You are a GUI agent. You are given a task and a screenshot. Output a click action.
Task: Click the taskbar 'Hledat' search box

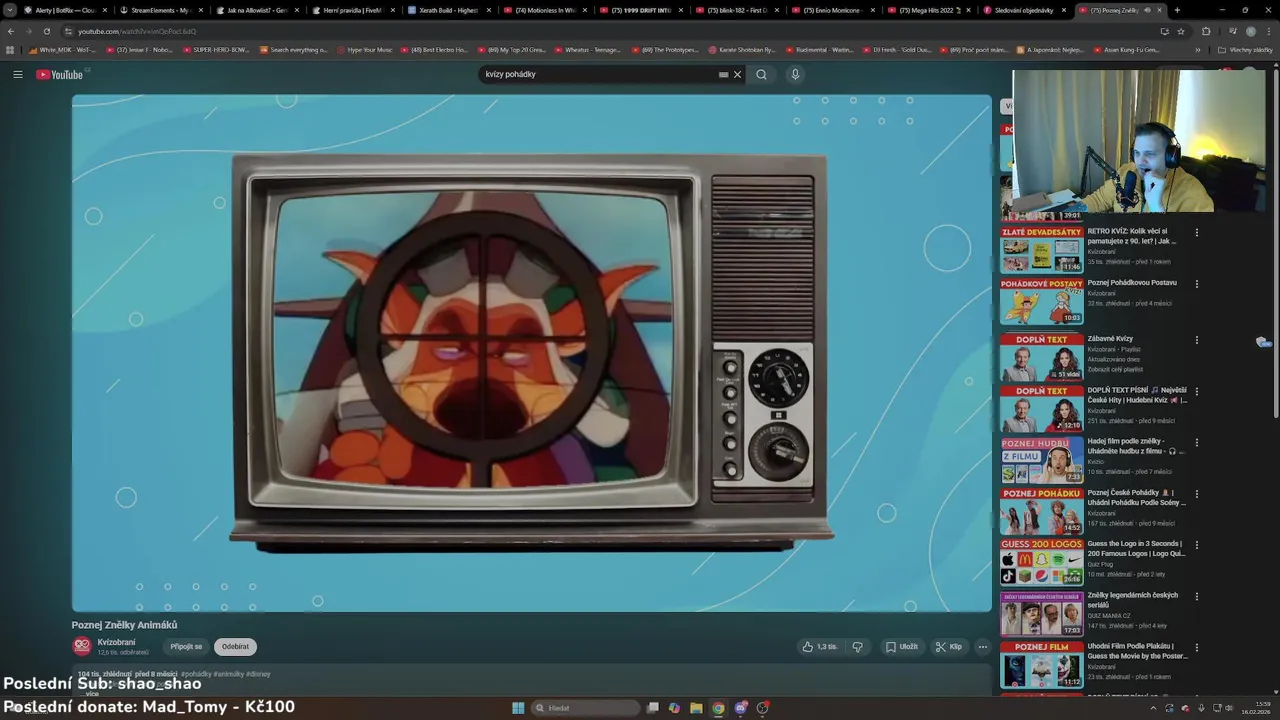[585, 708]
